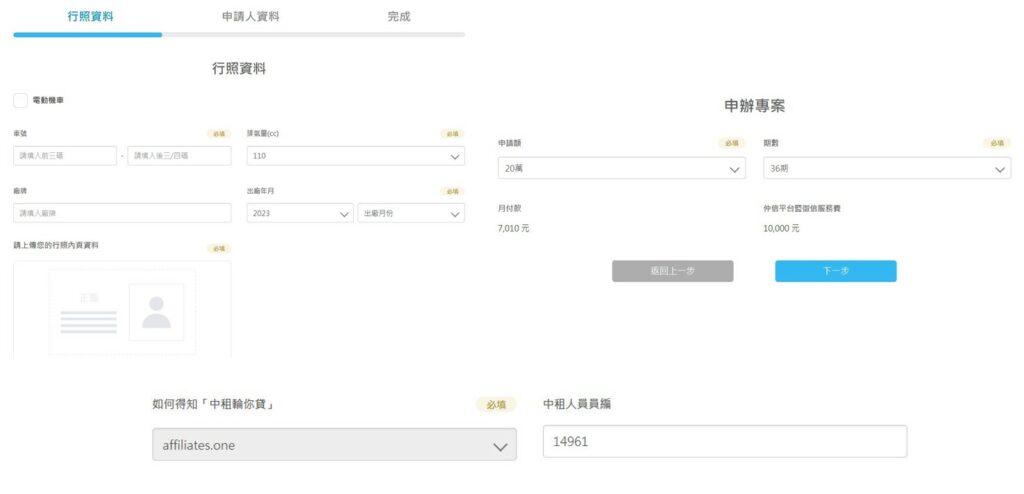
Task: Click the 車號 last three/four digits field
Action: pyautogui.click(x=179, y=156)
